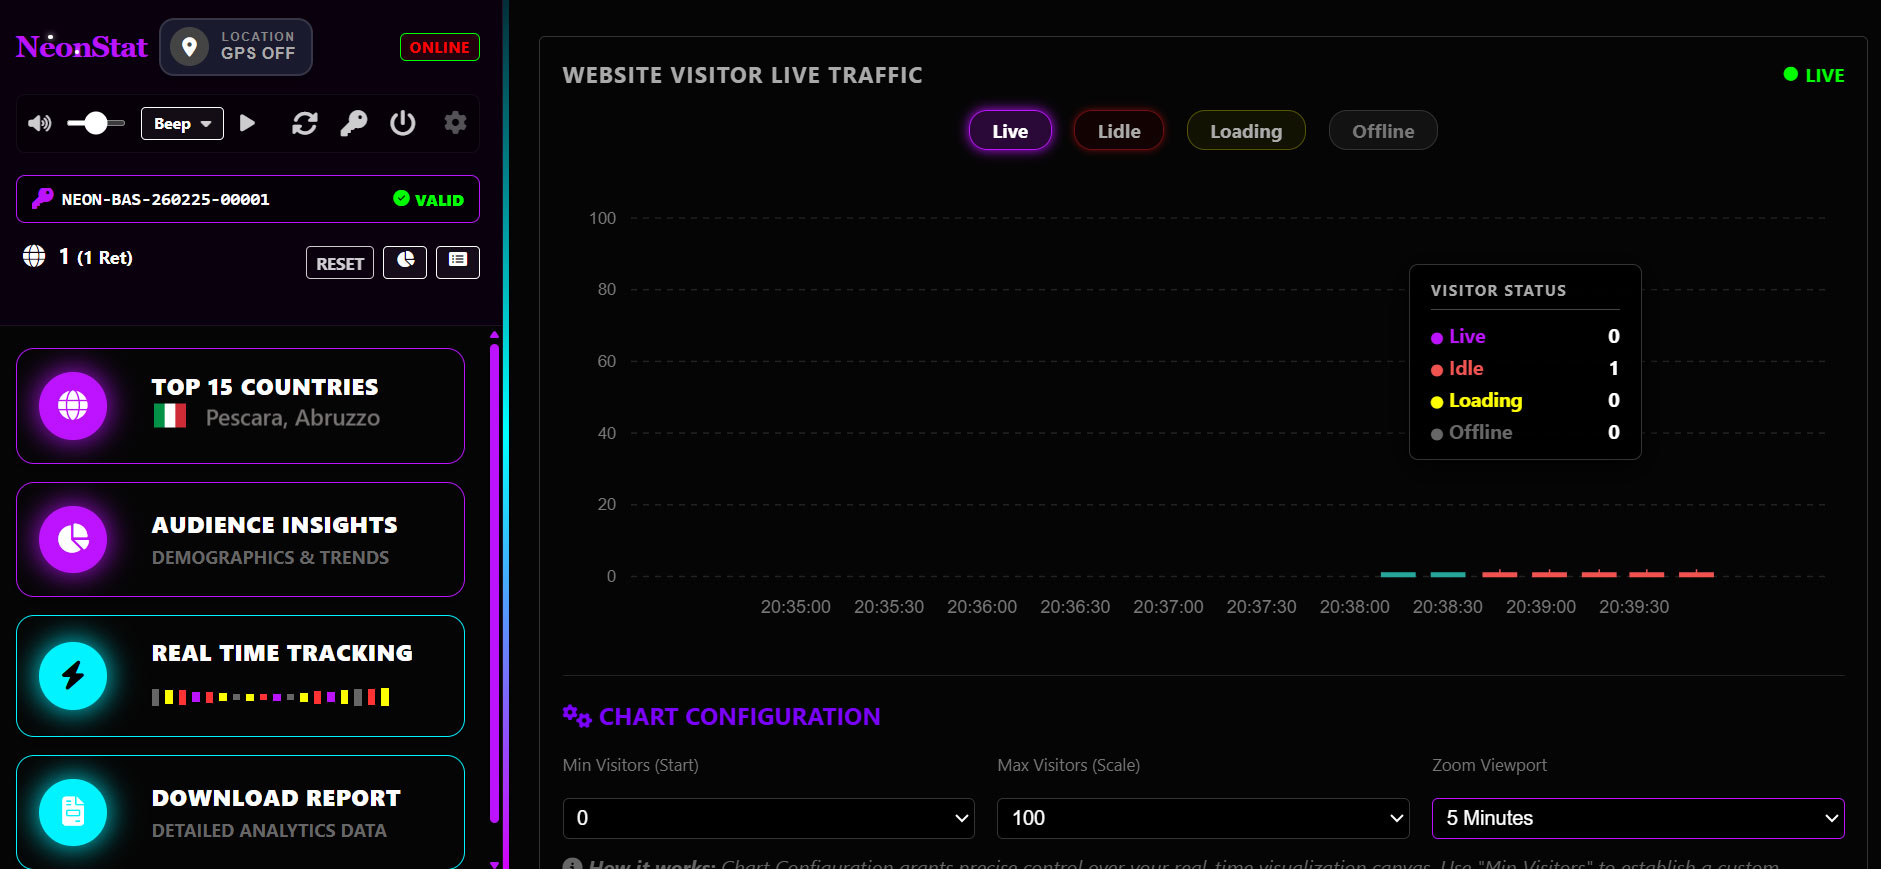Open the license key icon
This screenshot has width=1881, height=869.
pos(353,123)
